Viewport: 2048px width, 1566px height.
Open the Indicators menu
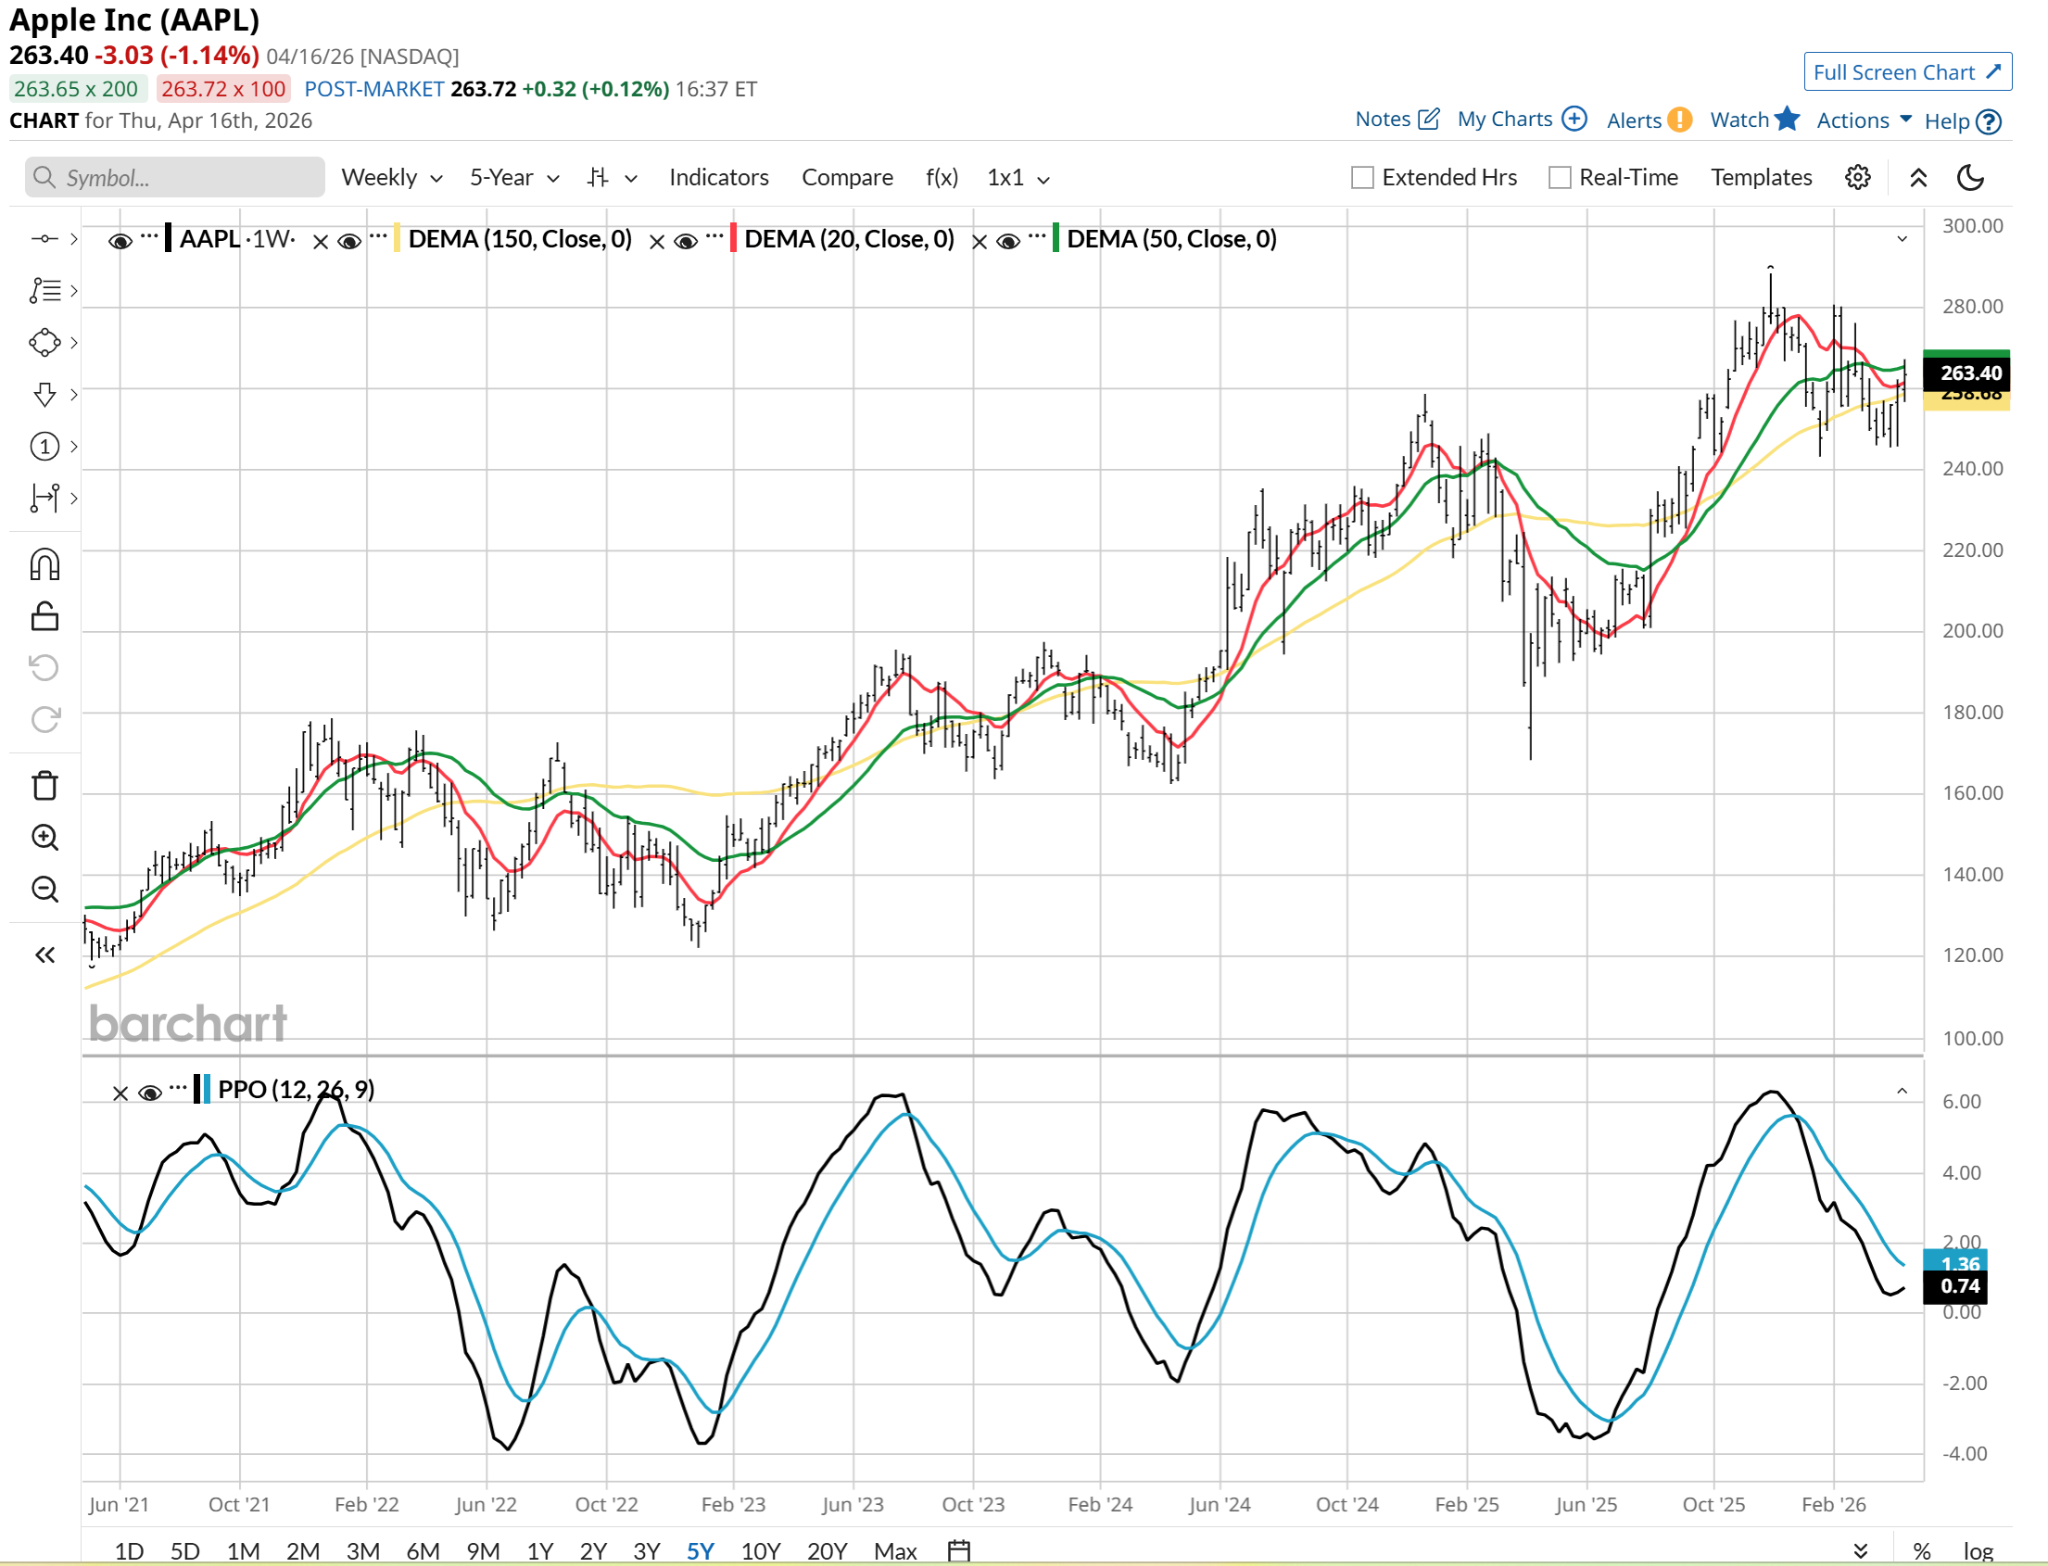718,178
